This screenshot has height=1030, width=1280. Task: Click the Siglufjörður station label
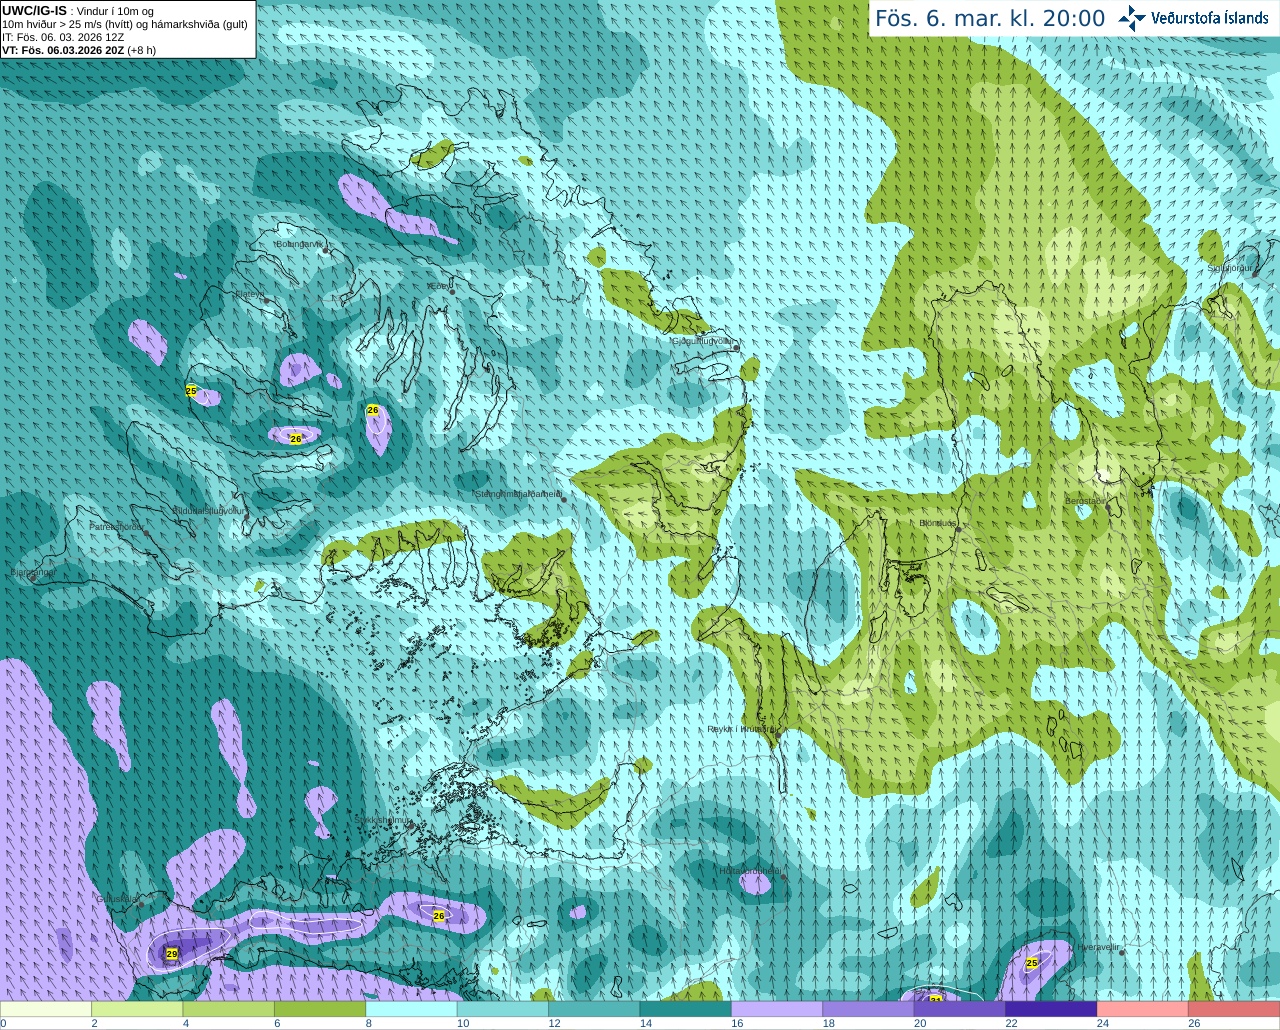[x=1229, y=268]
